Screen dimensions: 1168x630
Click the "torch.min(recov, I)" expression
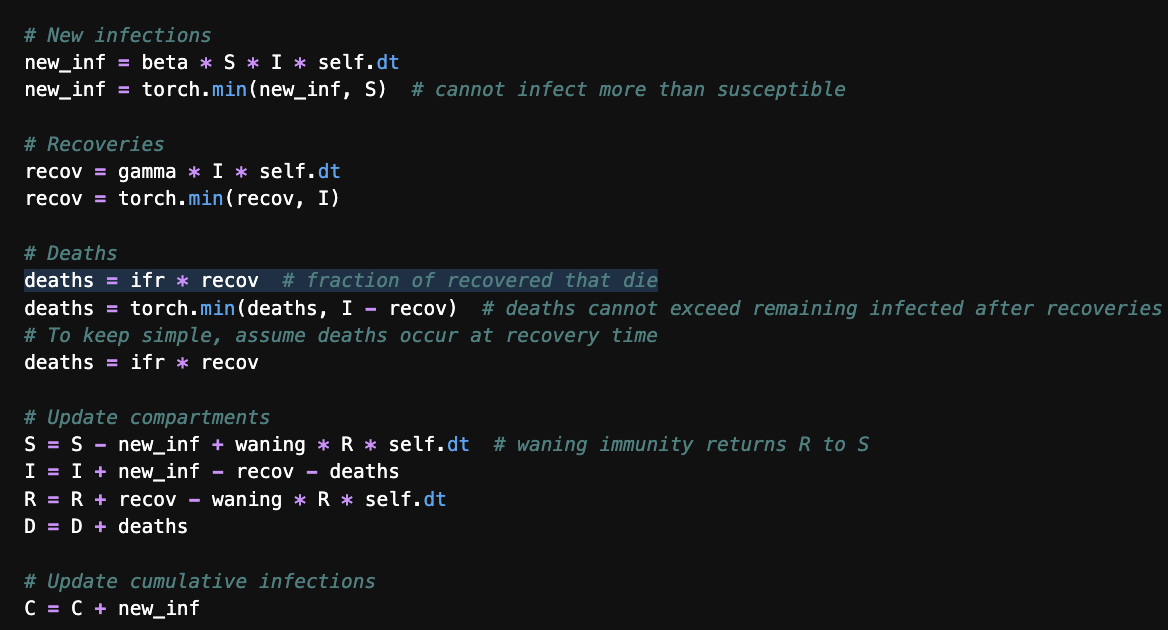click(x=229, y=199)
